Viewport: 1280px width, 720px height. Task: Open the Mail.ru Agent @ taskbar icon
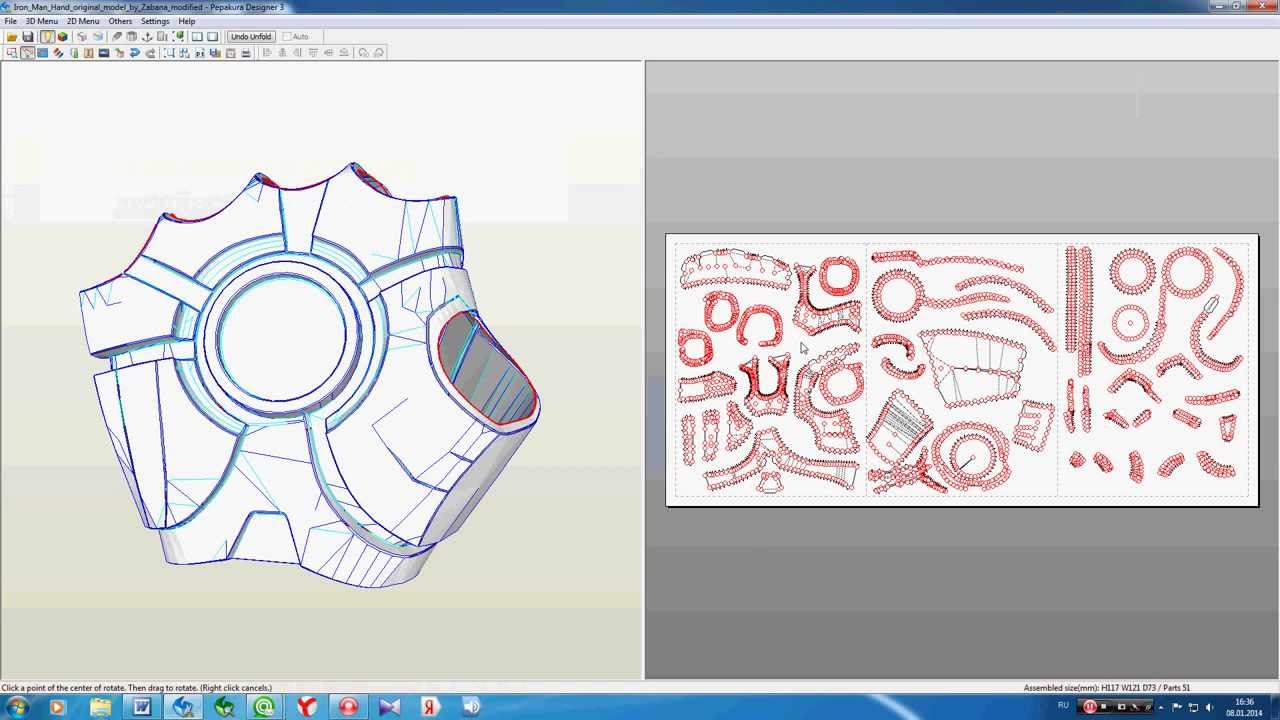click(x=265, y=707)
